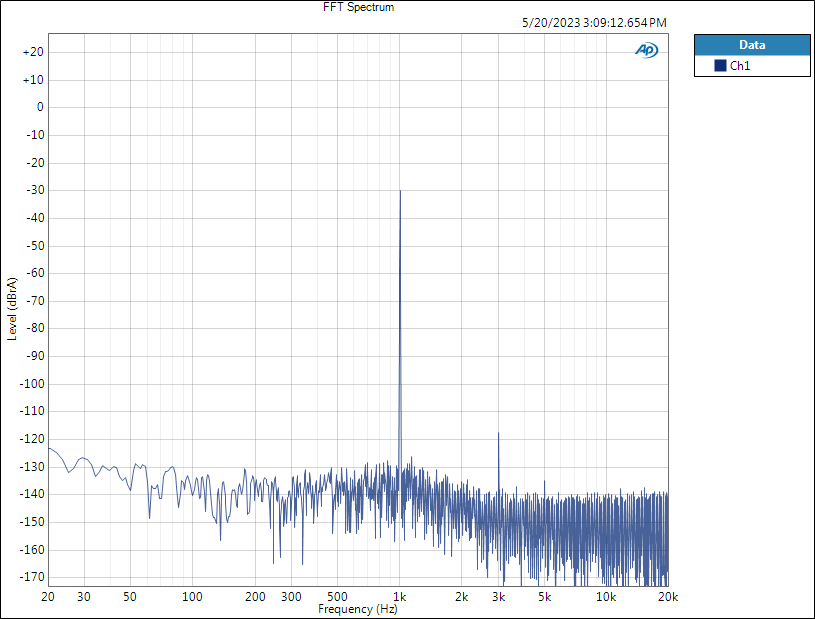Click the 500 frequency axis tick label

(337, 597)
